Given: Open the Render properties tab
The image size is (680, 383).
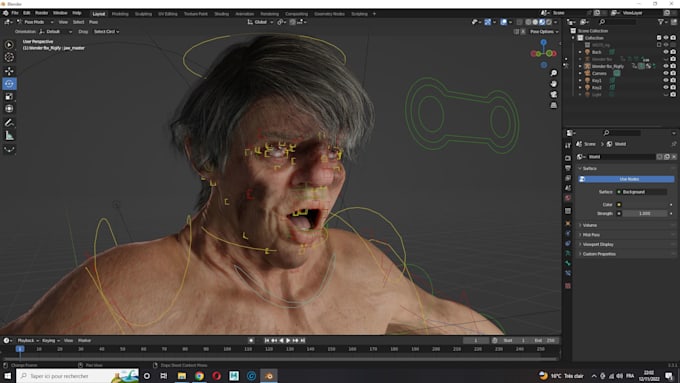Looking at the screenshot, I should click(x=568, y=158).
